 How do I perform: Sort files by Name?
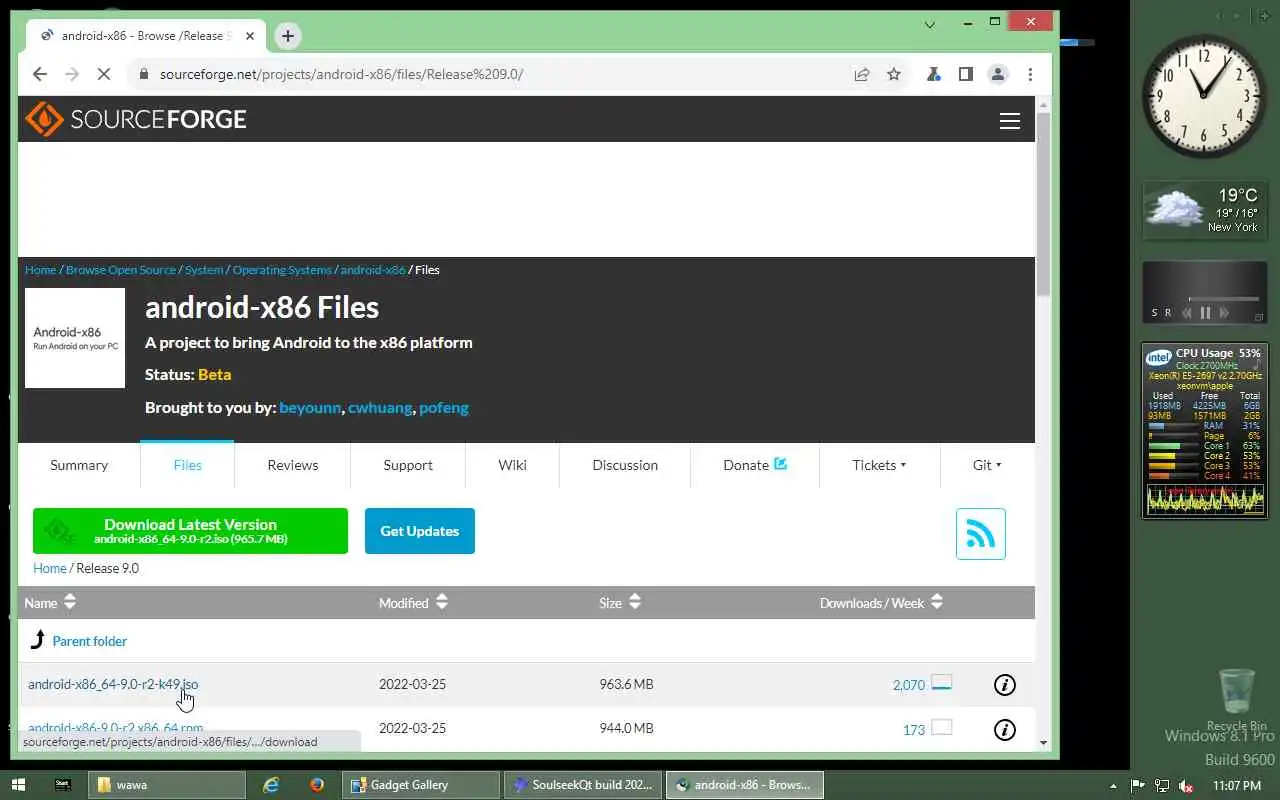click(x=50, y=603)
